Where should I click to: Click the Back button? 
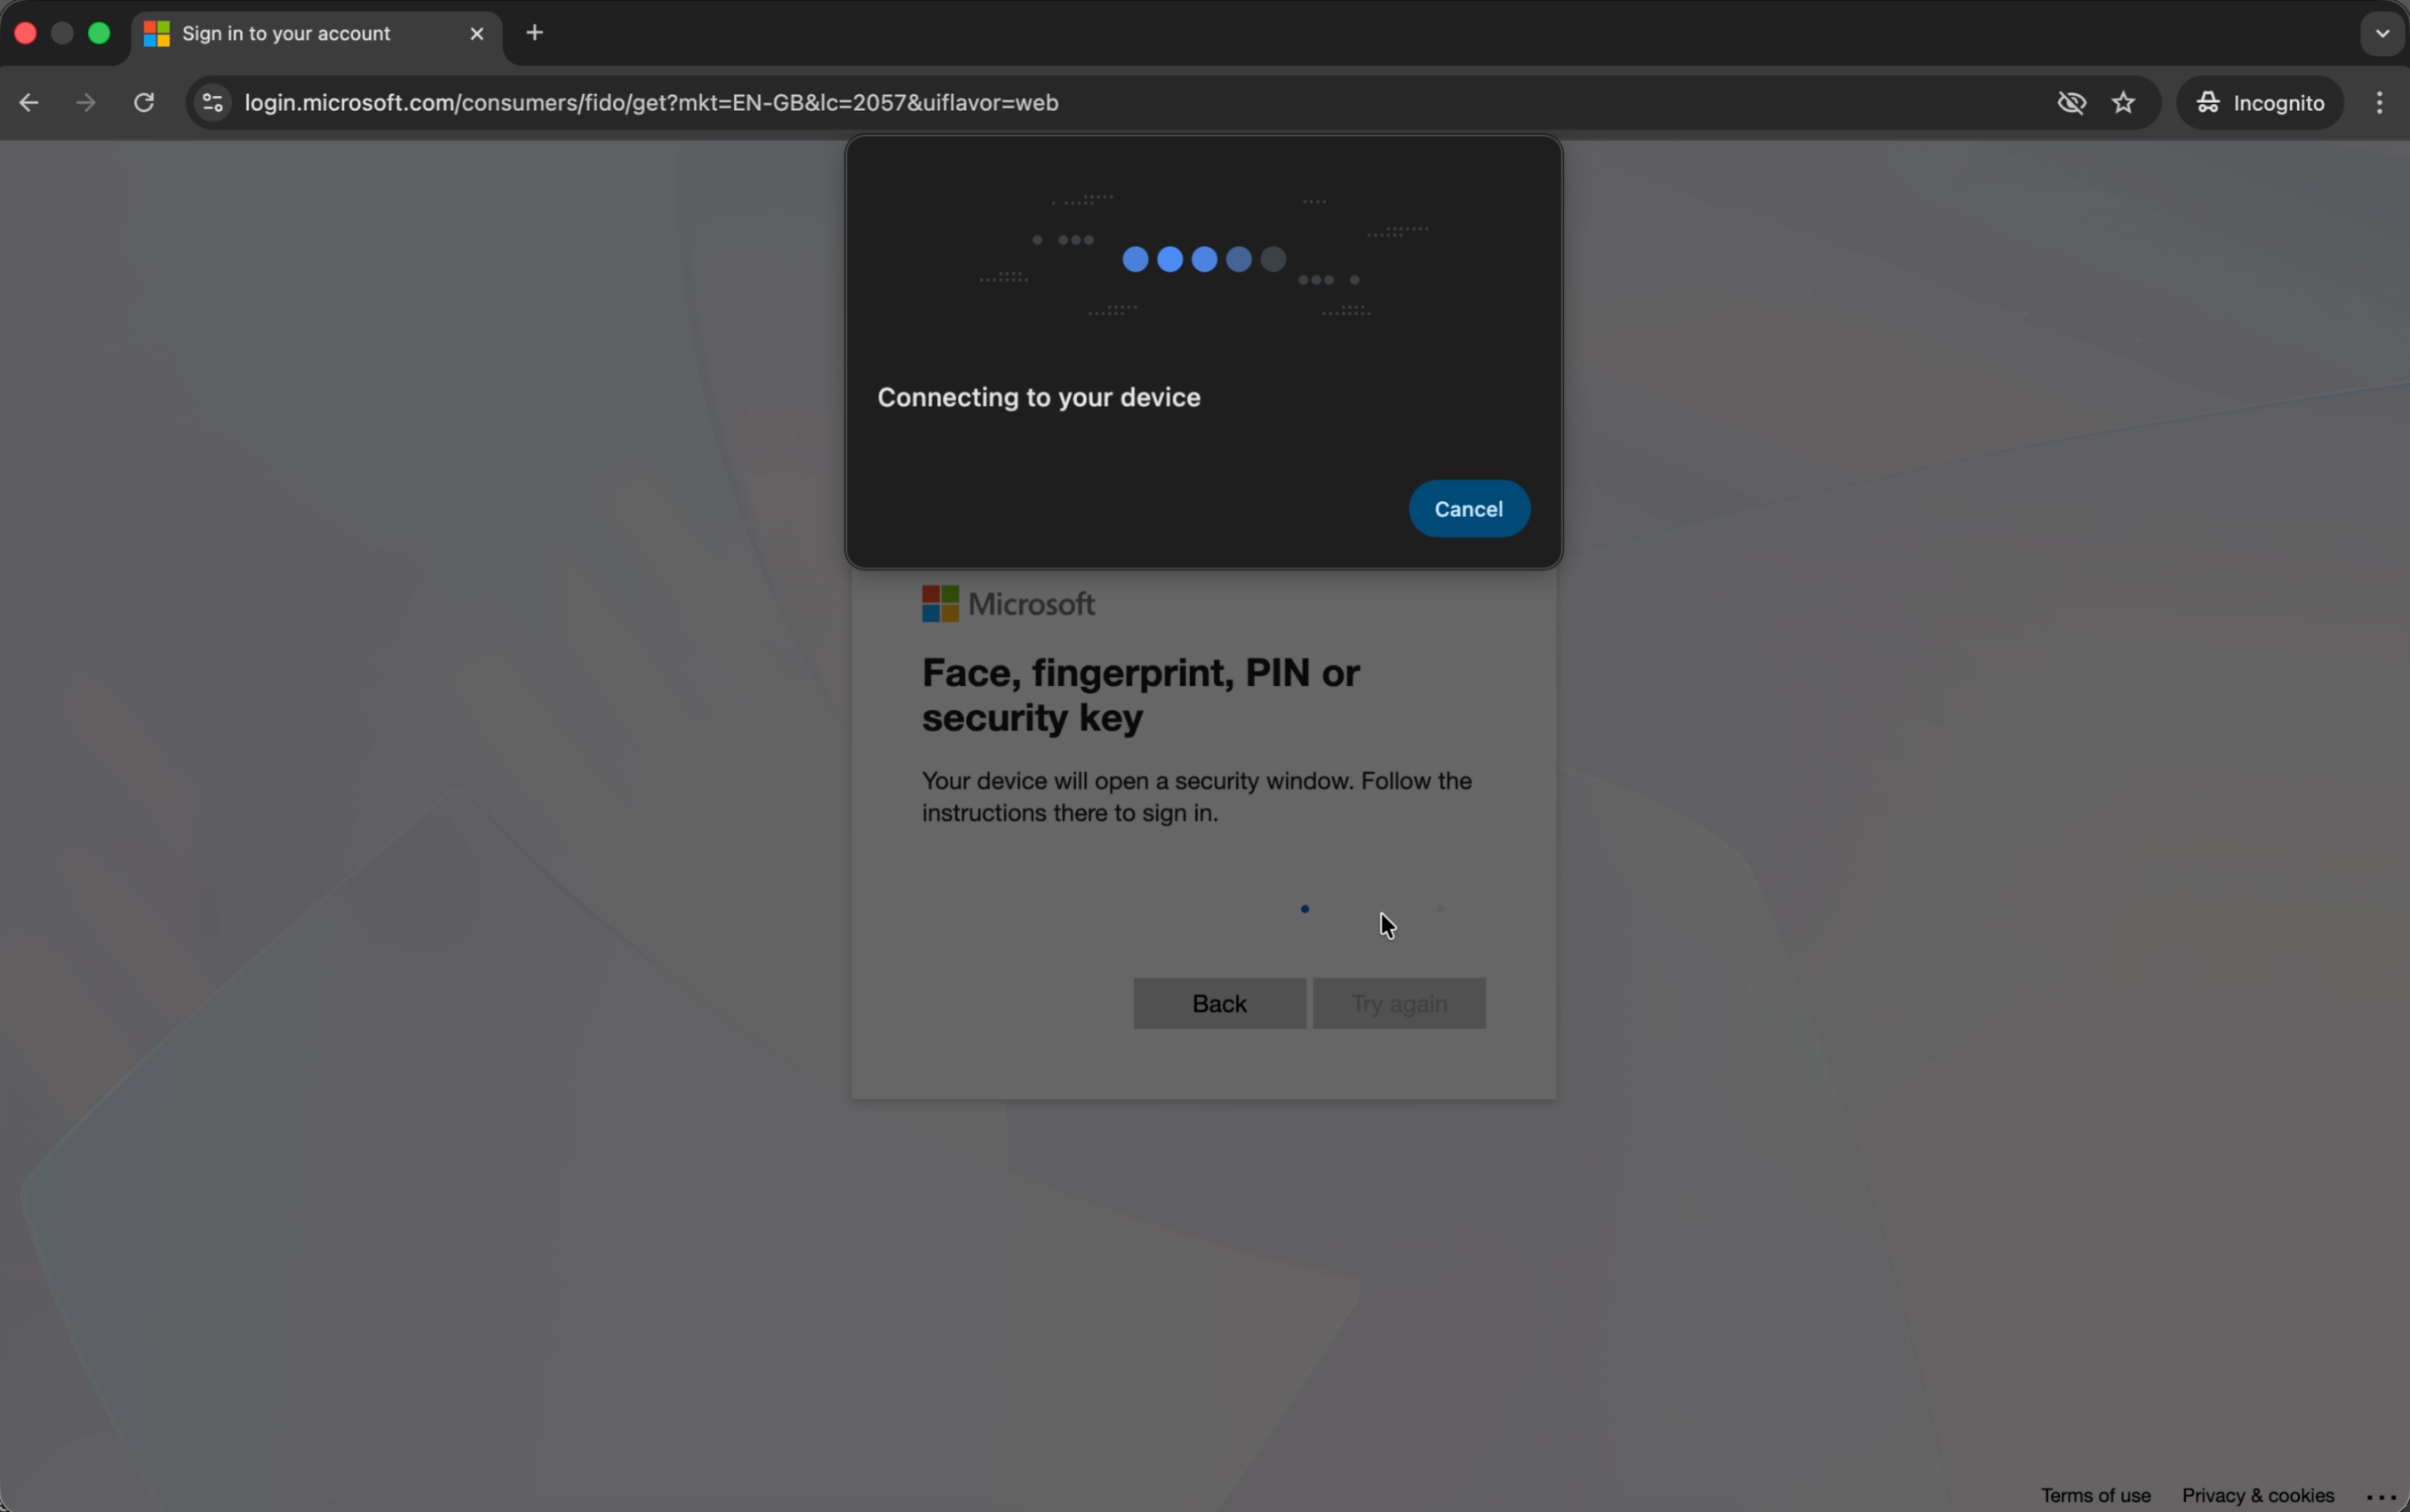1218,1002
